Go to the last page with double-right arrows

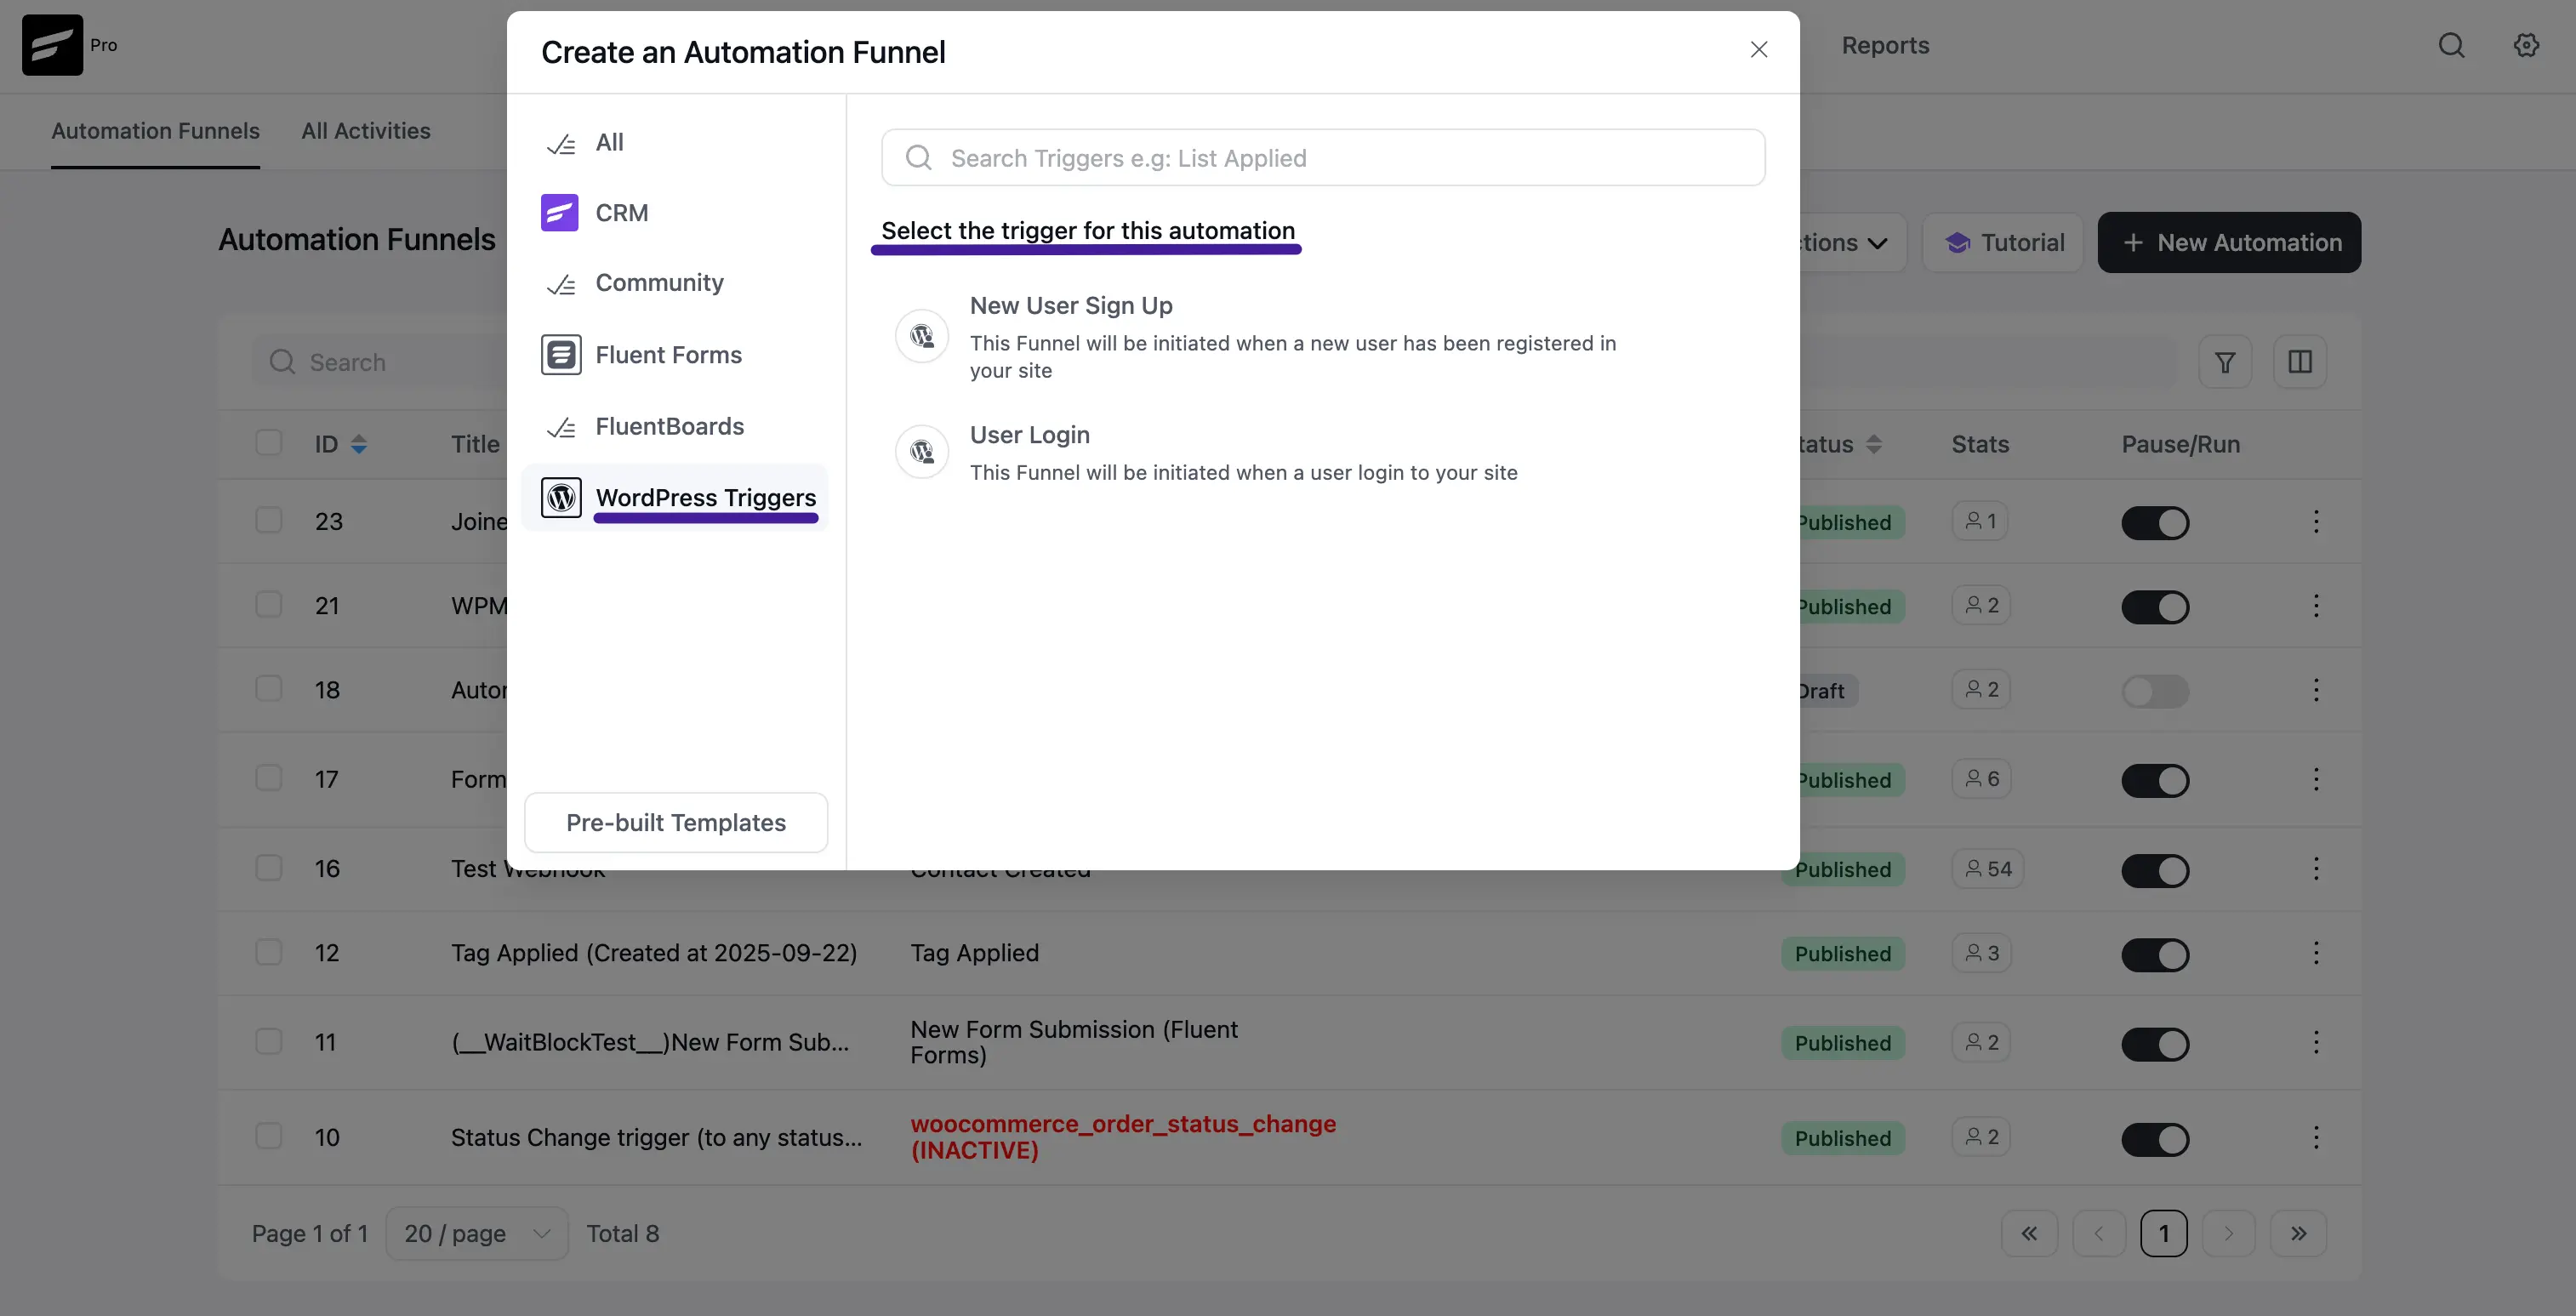point(2298,1233)
